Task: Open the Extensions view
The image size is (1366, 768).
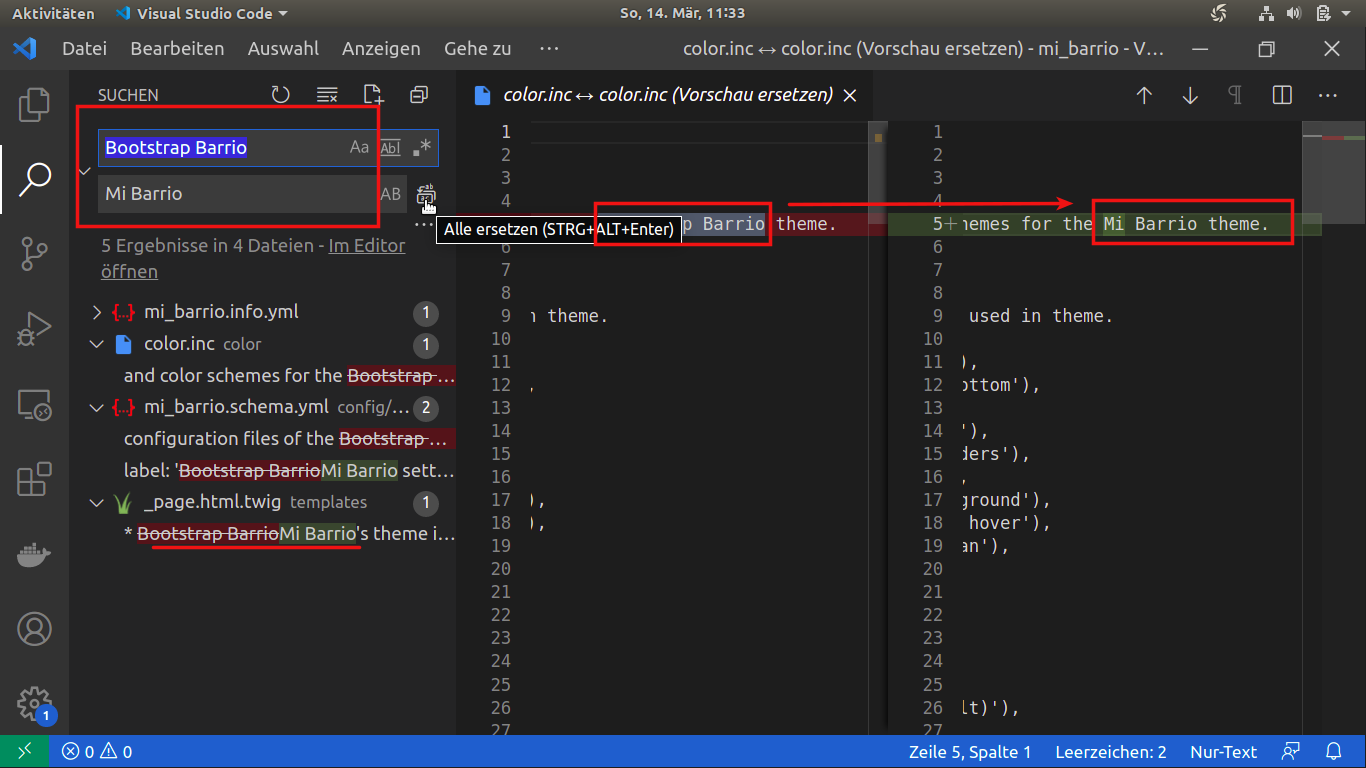Action: pyautogui.click(x=34, y=479)
